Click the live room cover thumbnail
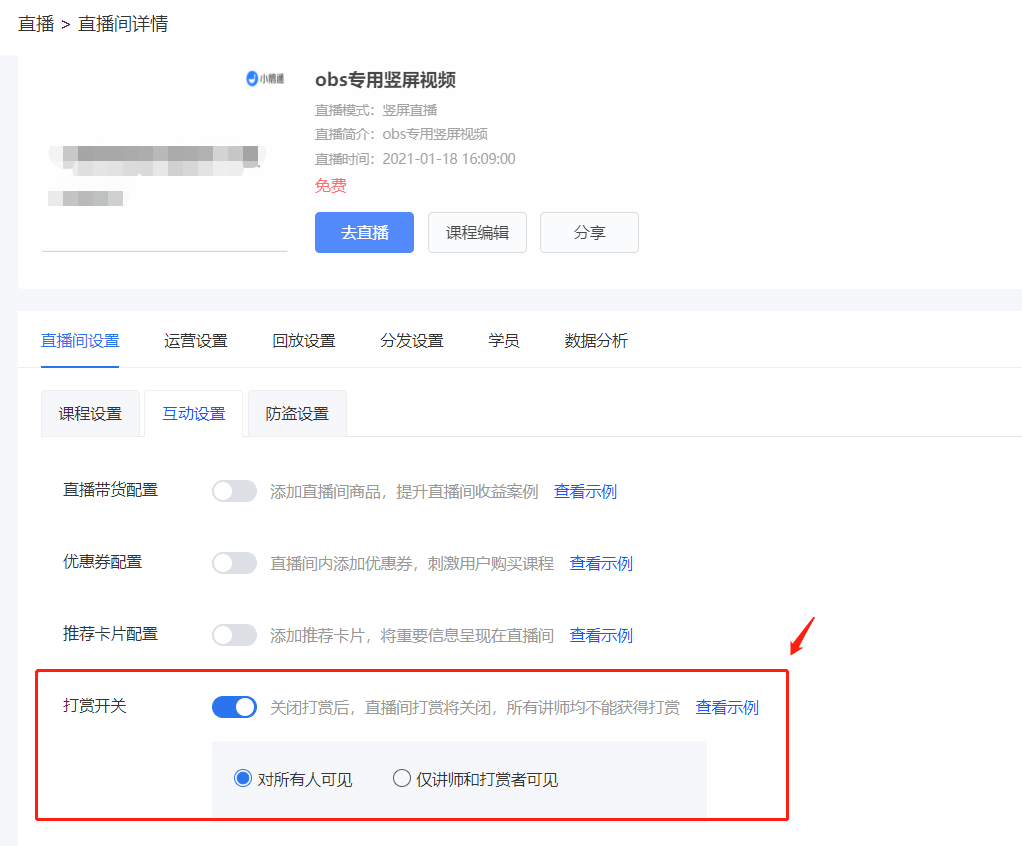 (164, 160)
